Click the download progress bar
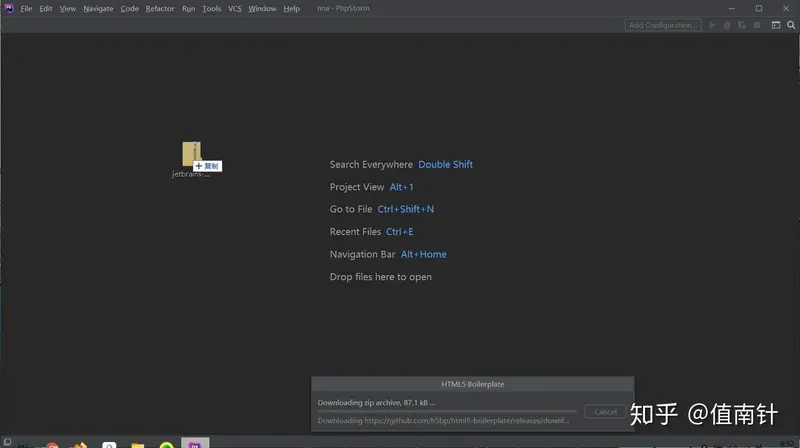This screenshot has height=448, width=800. (447, 411)
